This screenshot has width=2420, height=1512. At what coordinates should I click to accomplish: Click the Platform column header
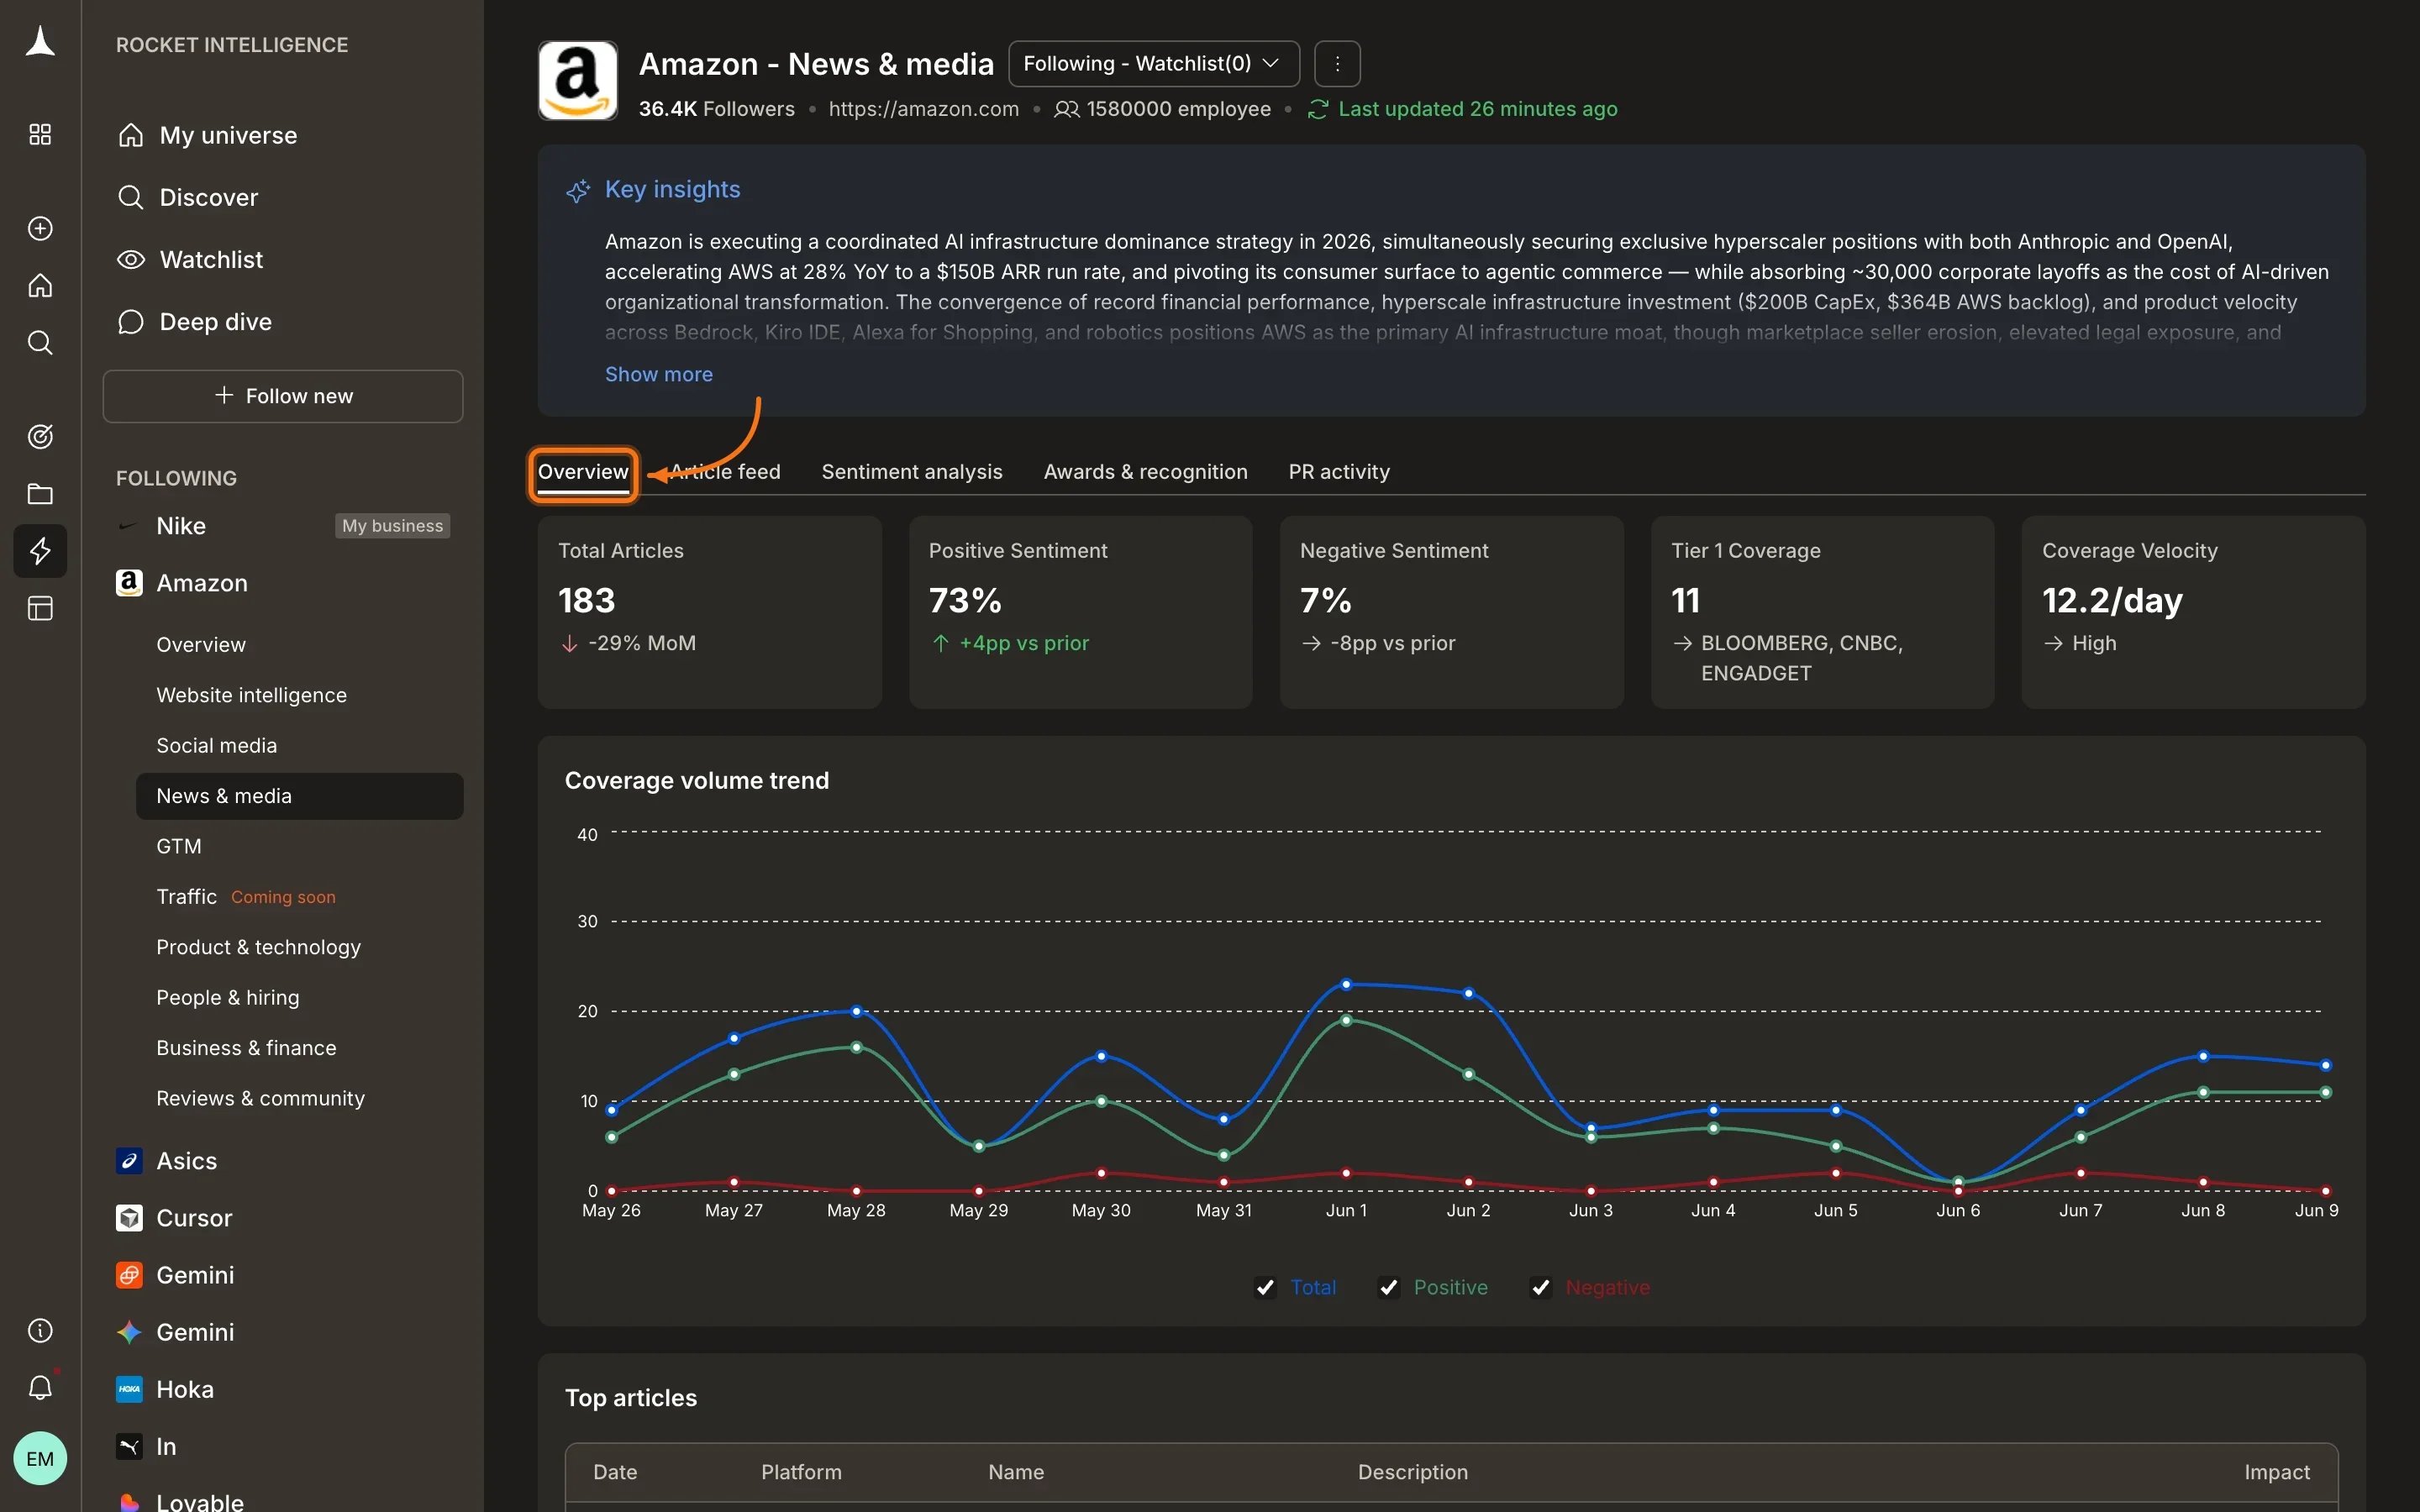click(801, 1472)
